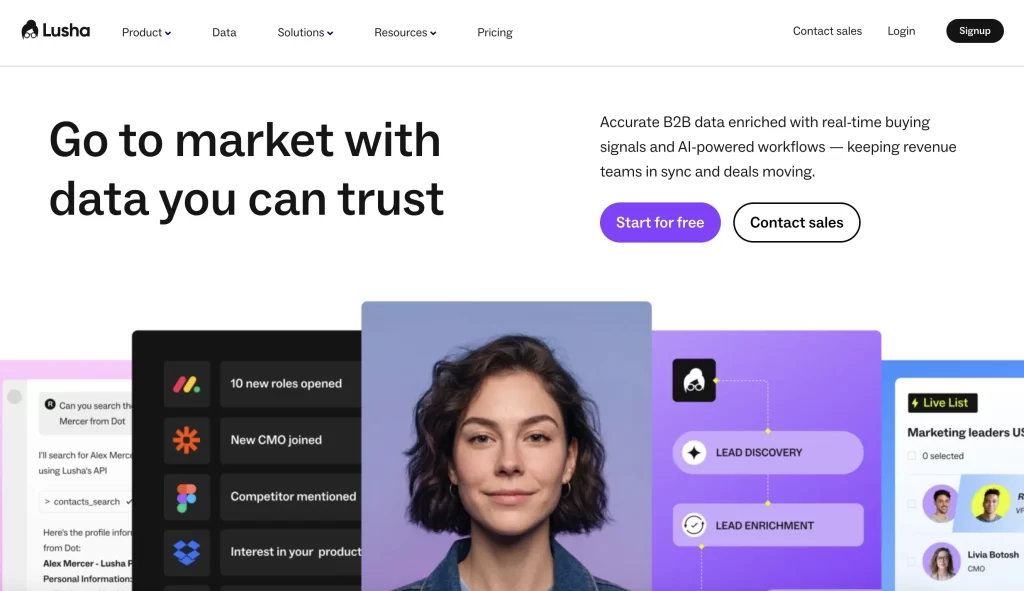The height and width of the screenshot is (591, 1024).
Task: Open the Pricing page from navigation
Action: (x=494, y=33)
